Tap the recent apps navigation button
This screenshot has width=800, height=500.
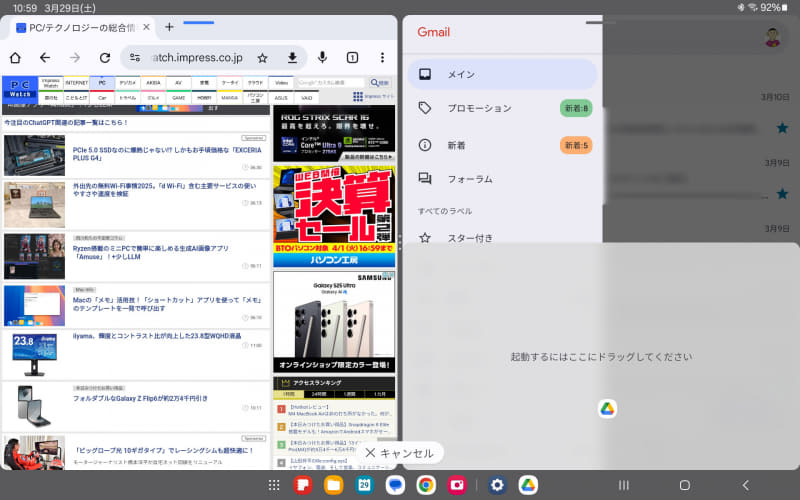point(623,485)
